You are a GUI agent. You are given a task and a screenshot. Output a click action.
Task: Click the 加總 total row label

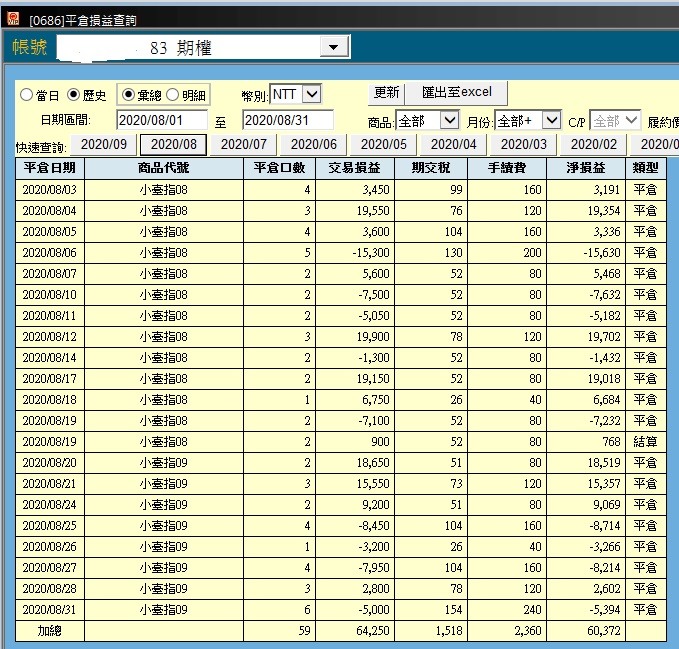pos(50,631)
